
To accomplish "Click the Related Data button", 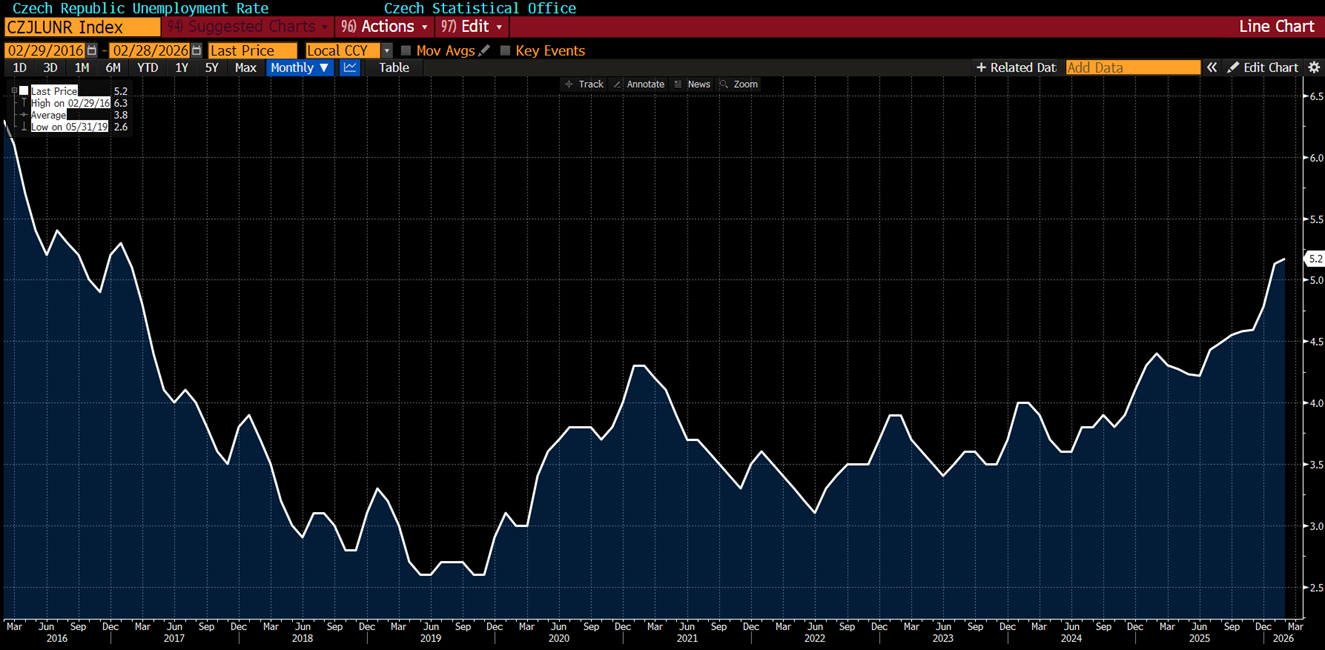I will click(x=1016, y=67).
